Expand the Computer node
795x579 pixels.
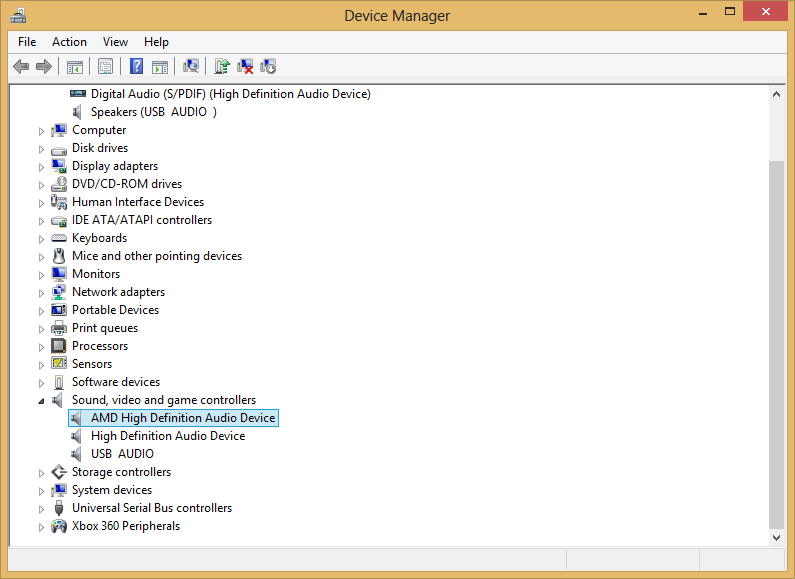41,131
